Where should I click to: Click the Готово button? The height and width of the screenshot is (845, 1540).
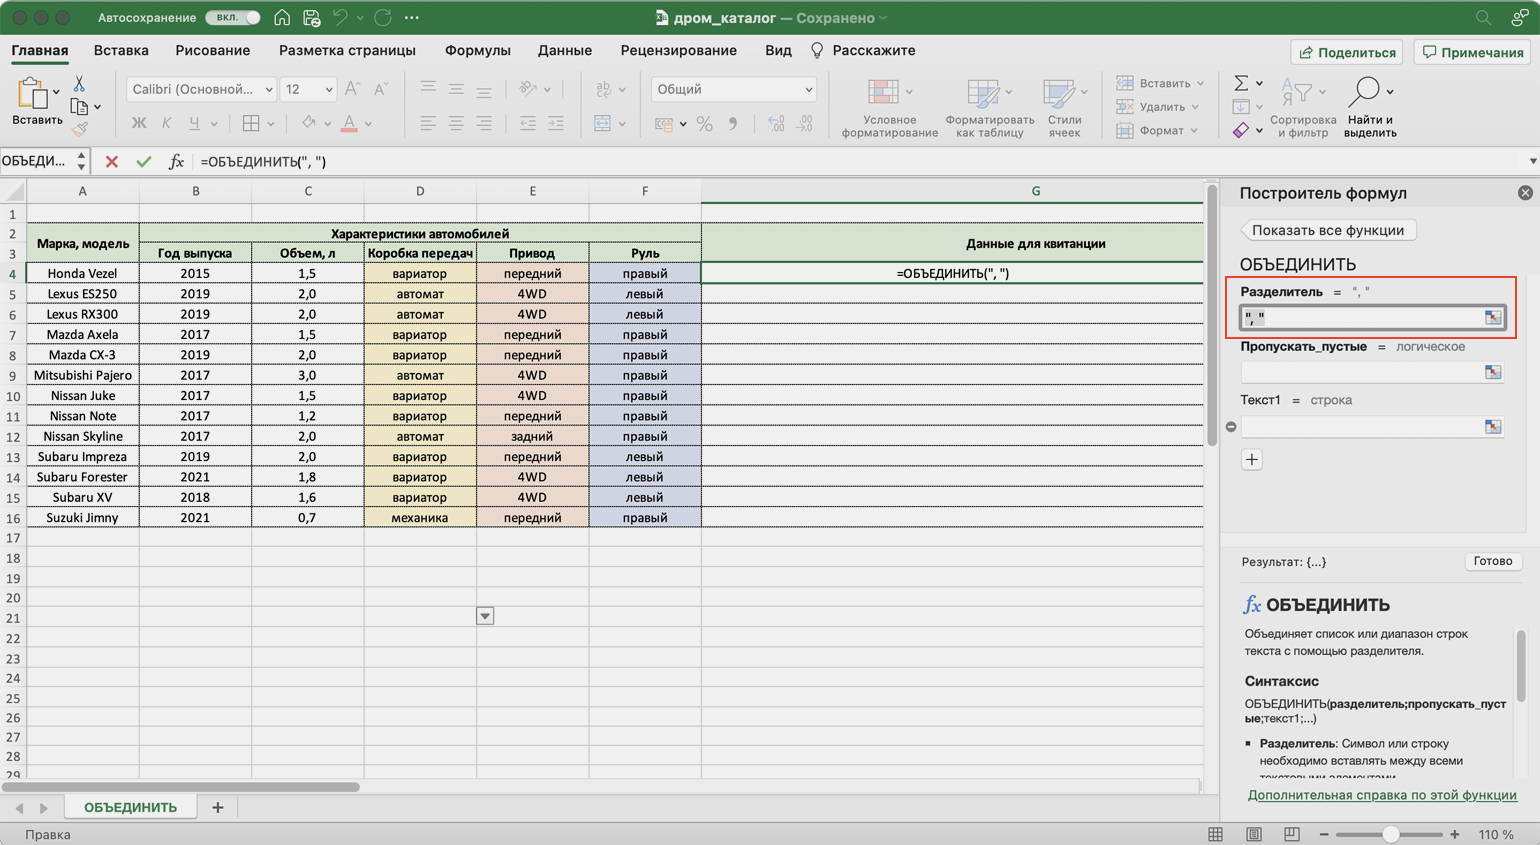1492,561
